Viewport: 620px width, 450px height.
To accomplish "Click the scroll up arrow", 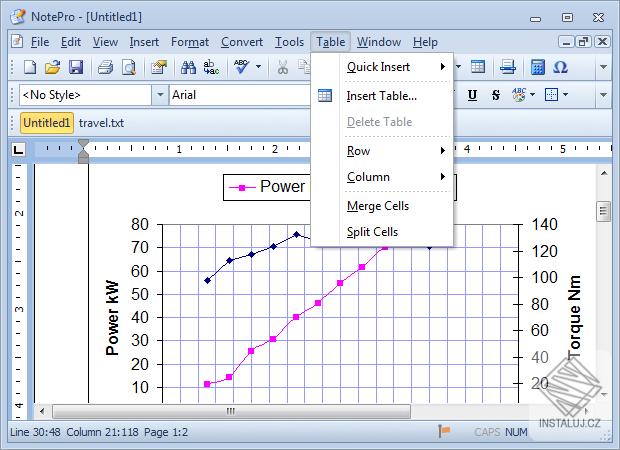I will click(604, 173).
